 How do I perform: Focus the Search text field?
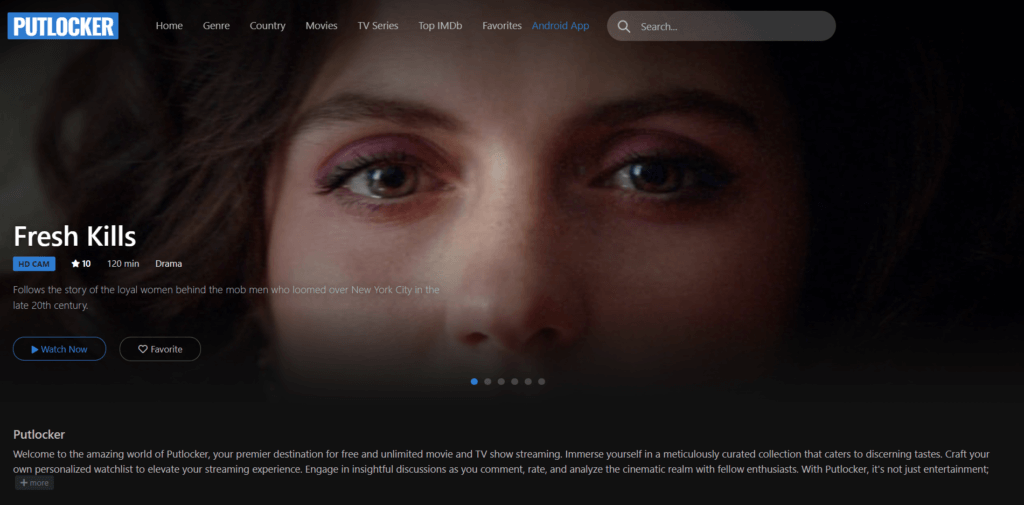pyautogui.click(x=730, y=26)
